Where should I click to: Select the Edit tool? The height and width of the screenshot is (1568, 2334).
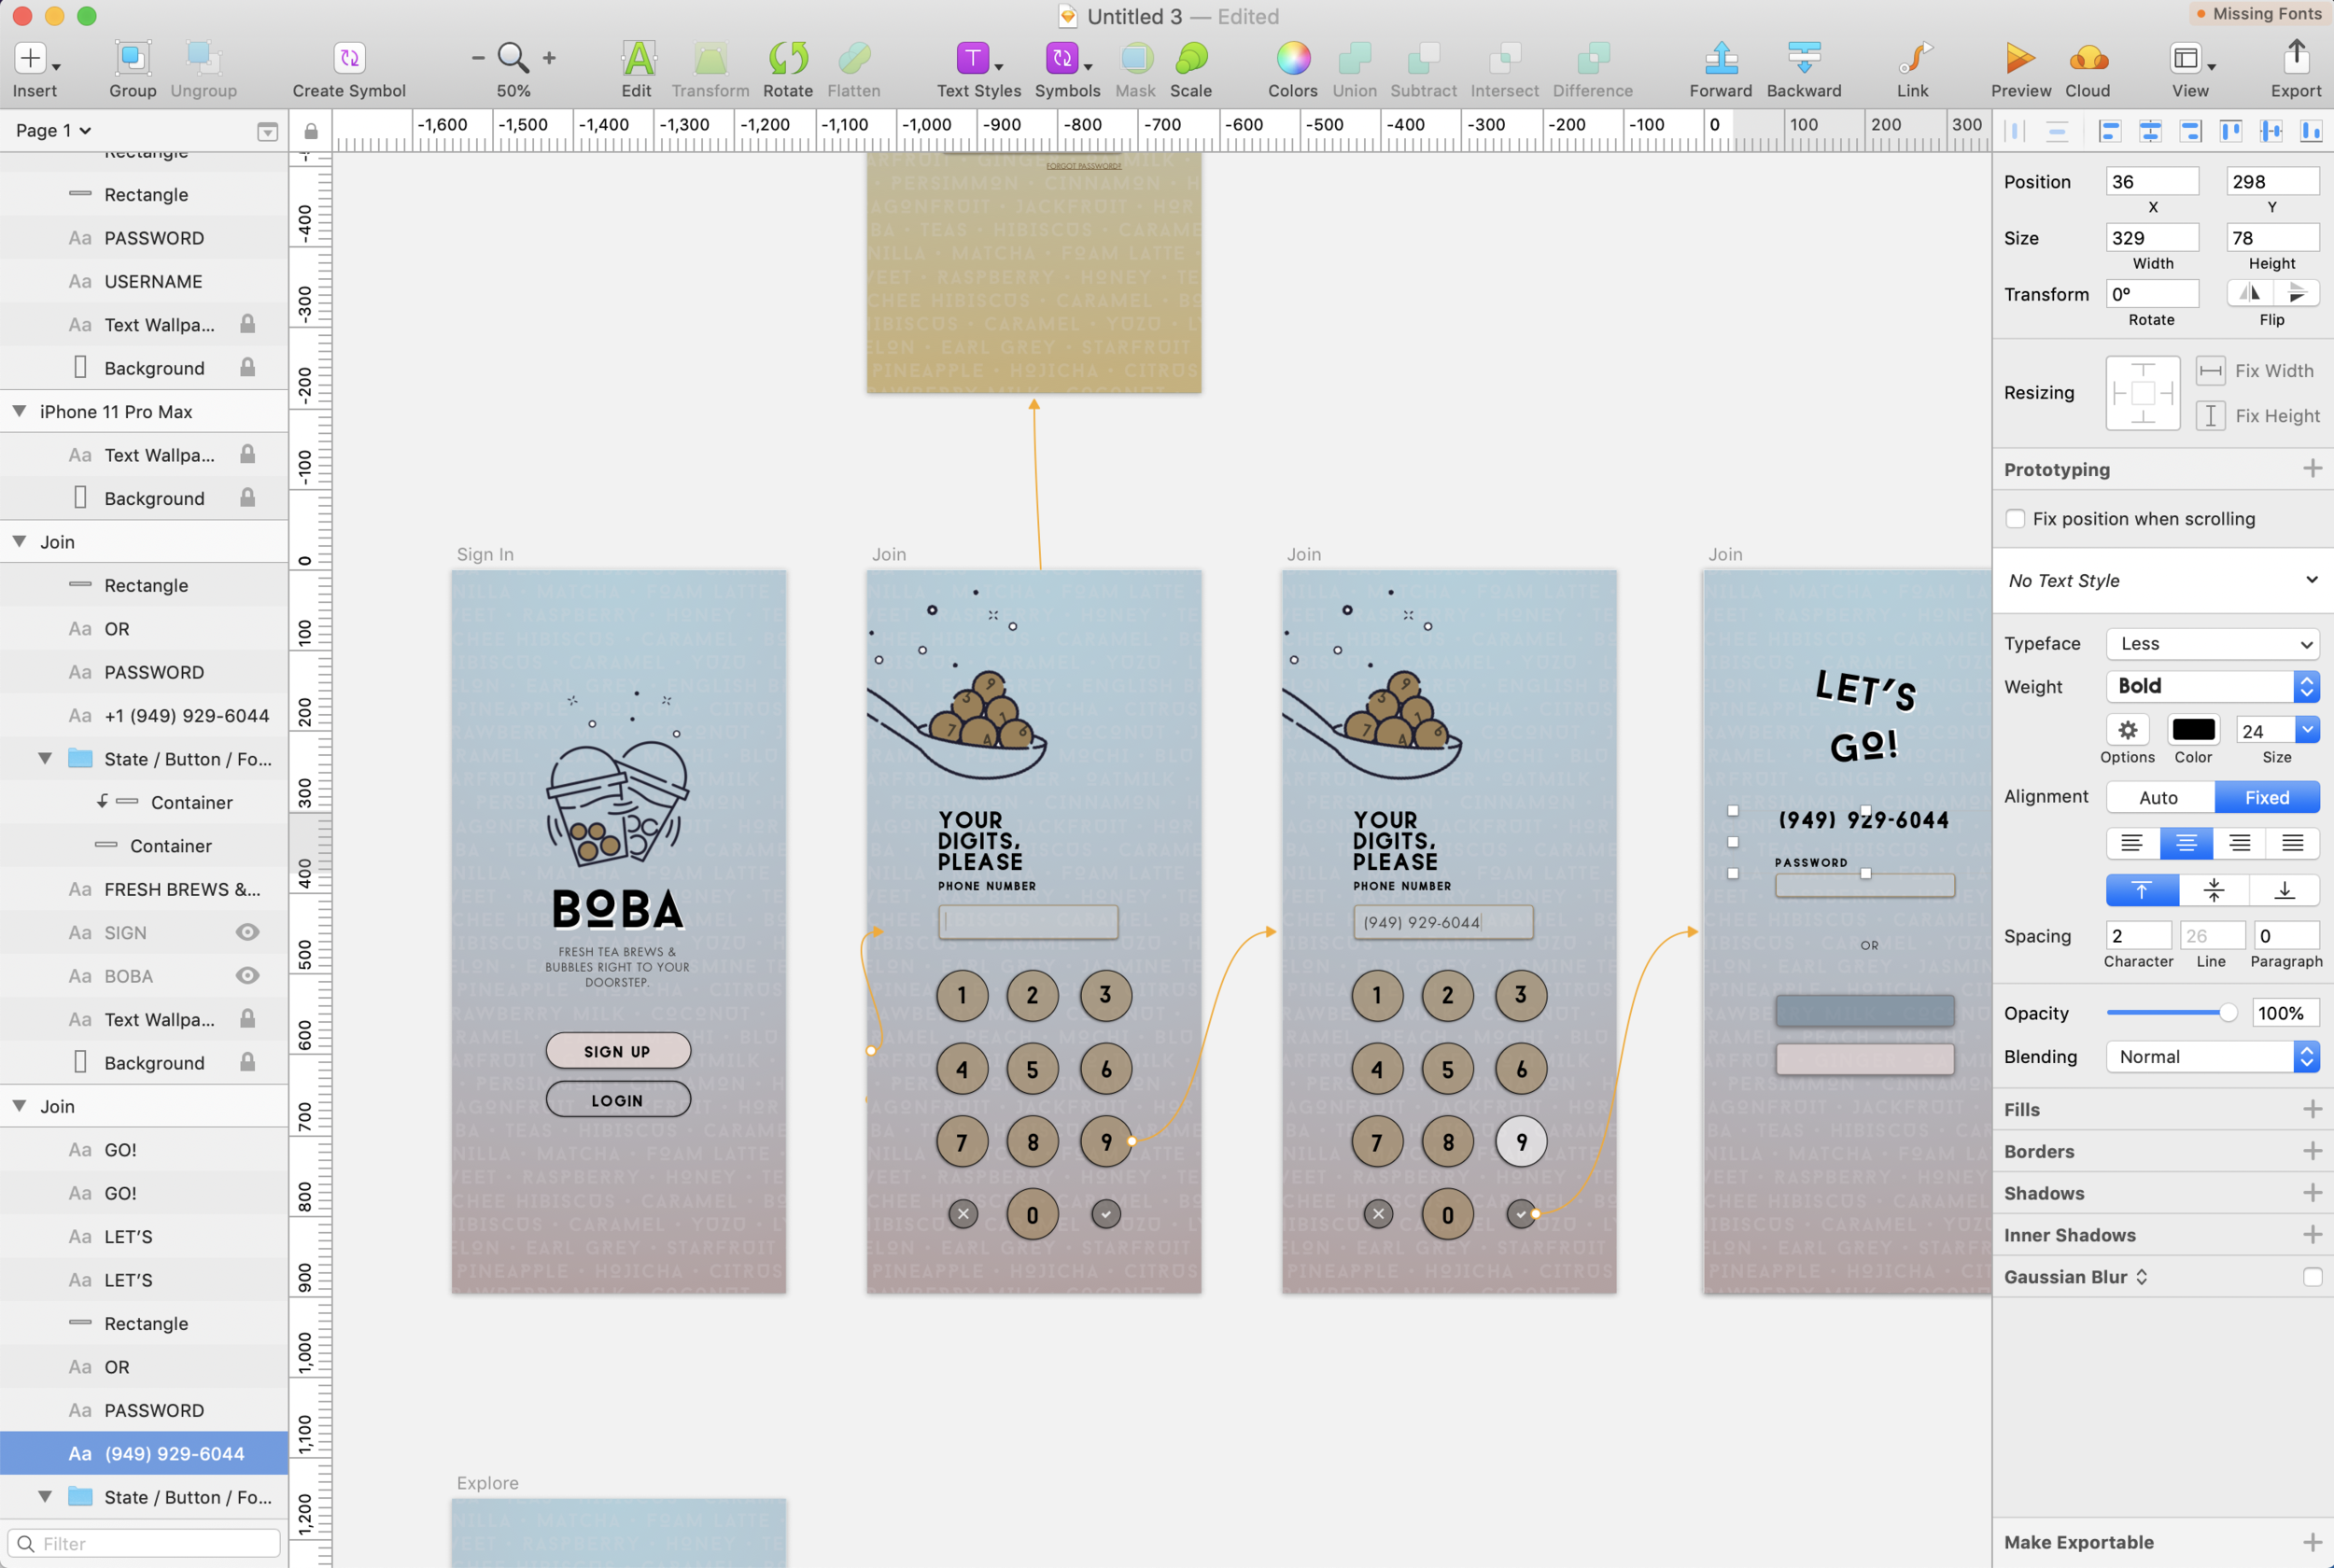click(637, 58)
